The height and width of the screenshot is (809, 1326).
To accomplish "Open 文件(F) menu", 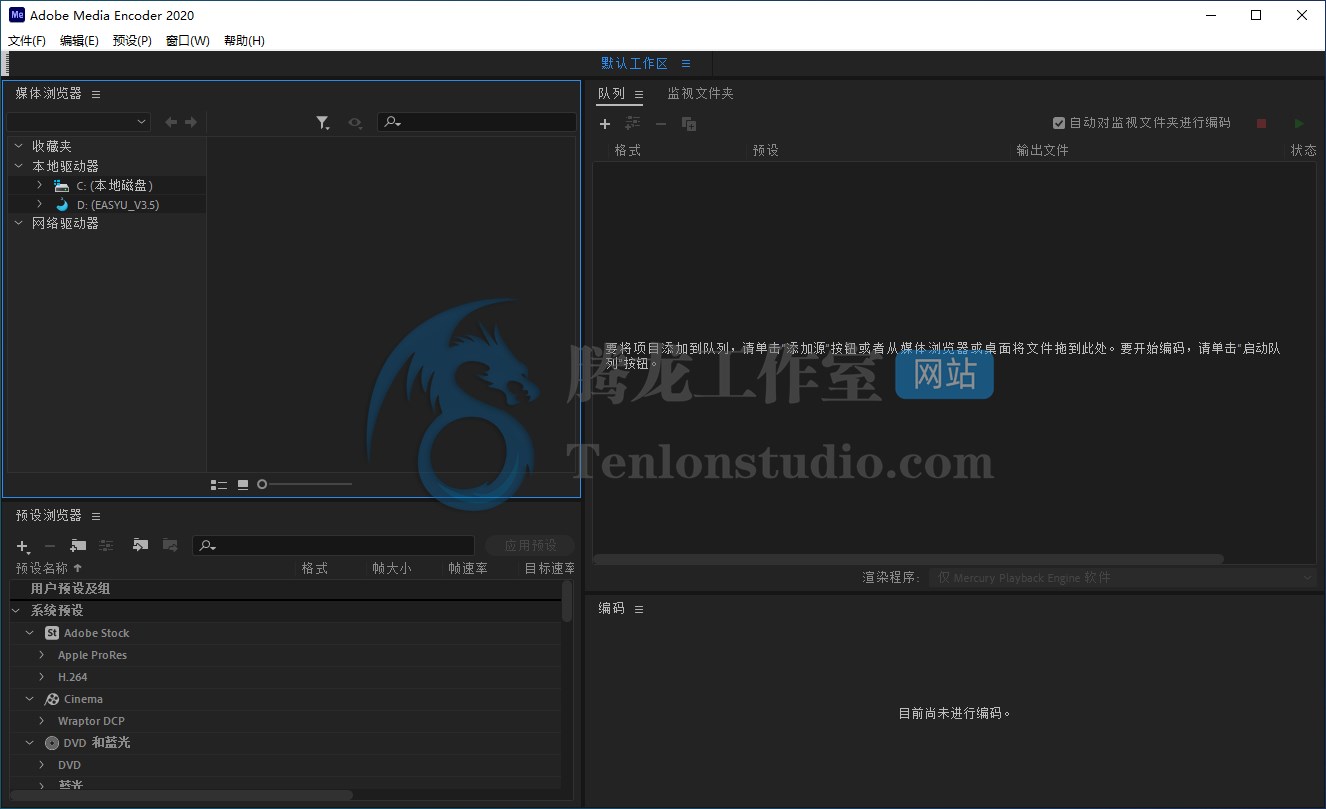I will (x=27, y=41).
